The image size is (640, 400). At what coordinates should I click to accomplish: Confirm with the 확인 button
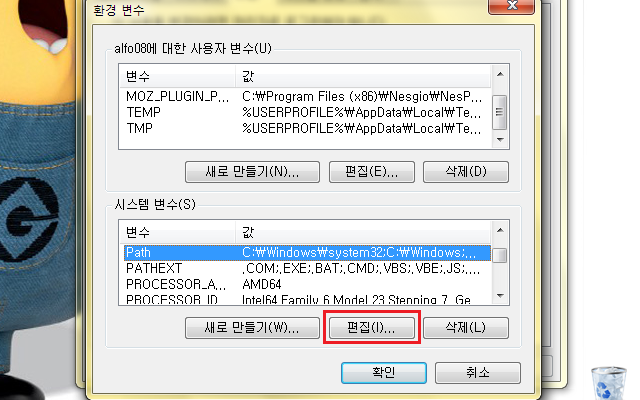[384, 373]
